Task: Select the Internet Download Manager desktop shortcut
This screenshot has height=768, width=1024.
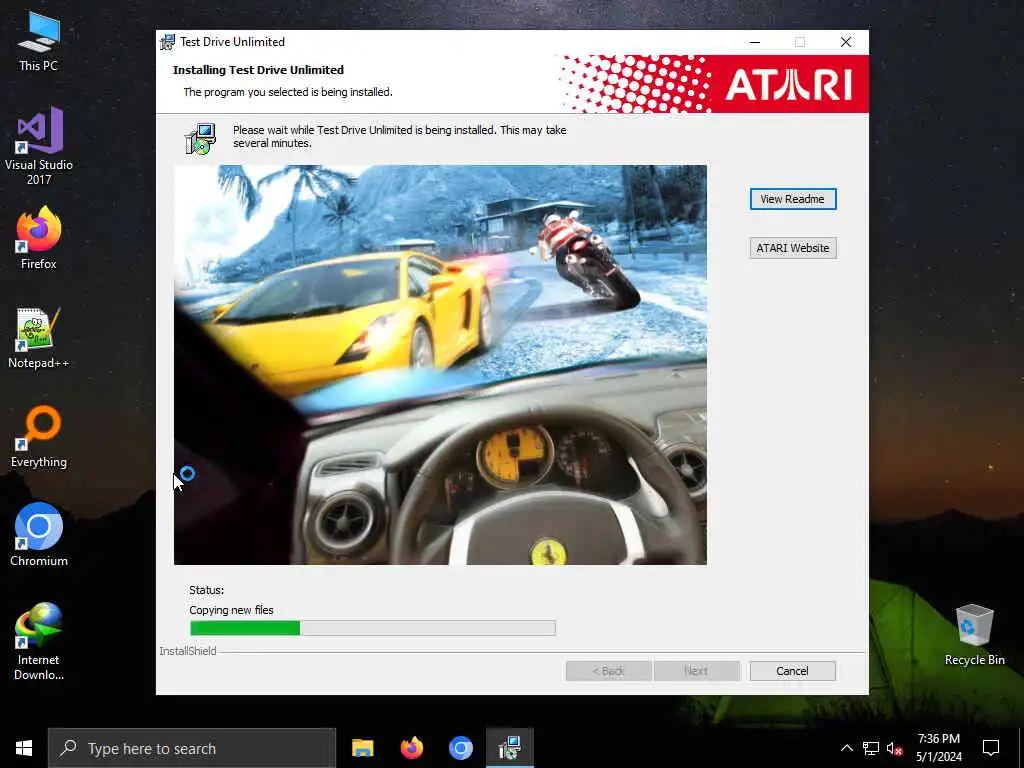Action: [39, 641]
